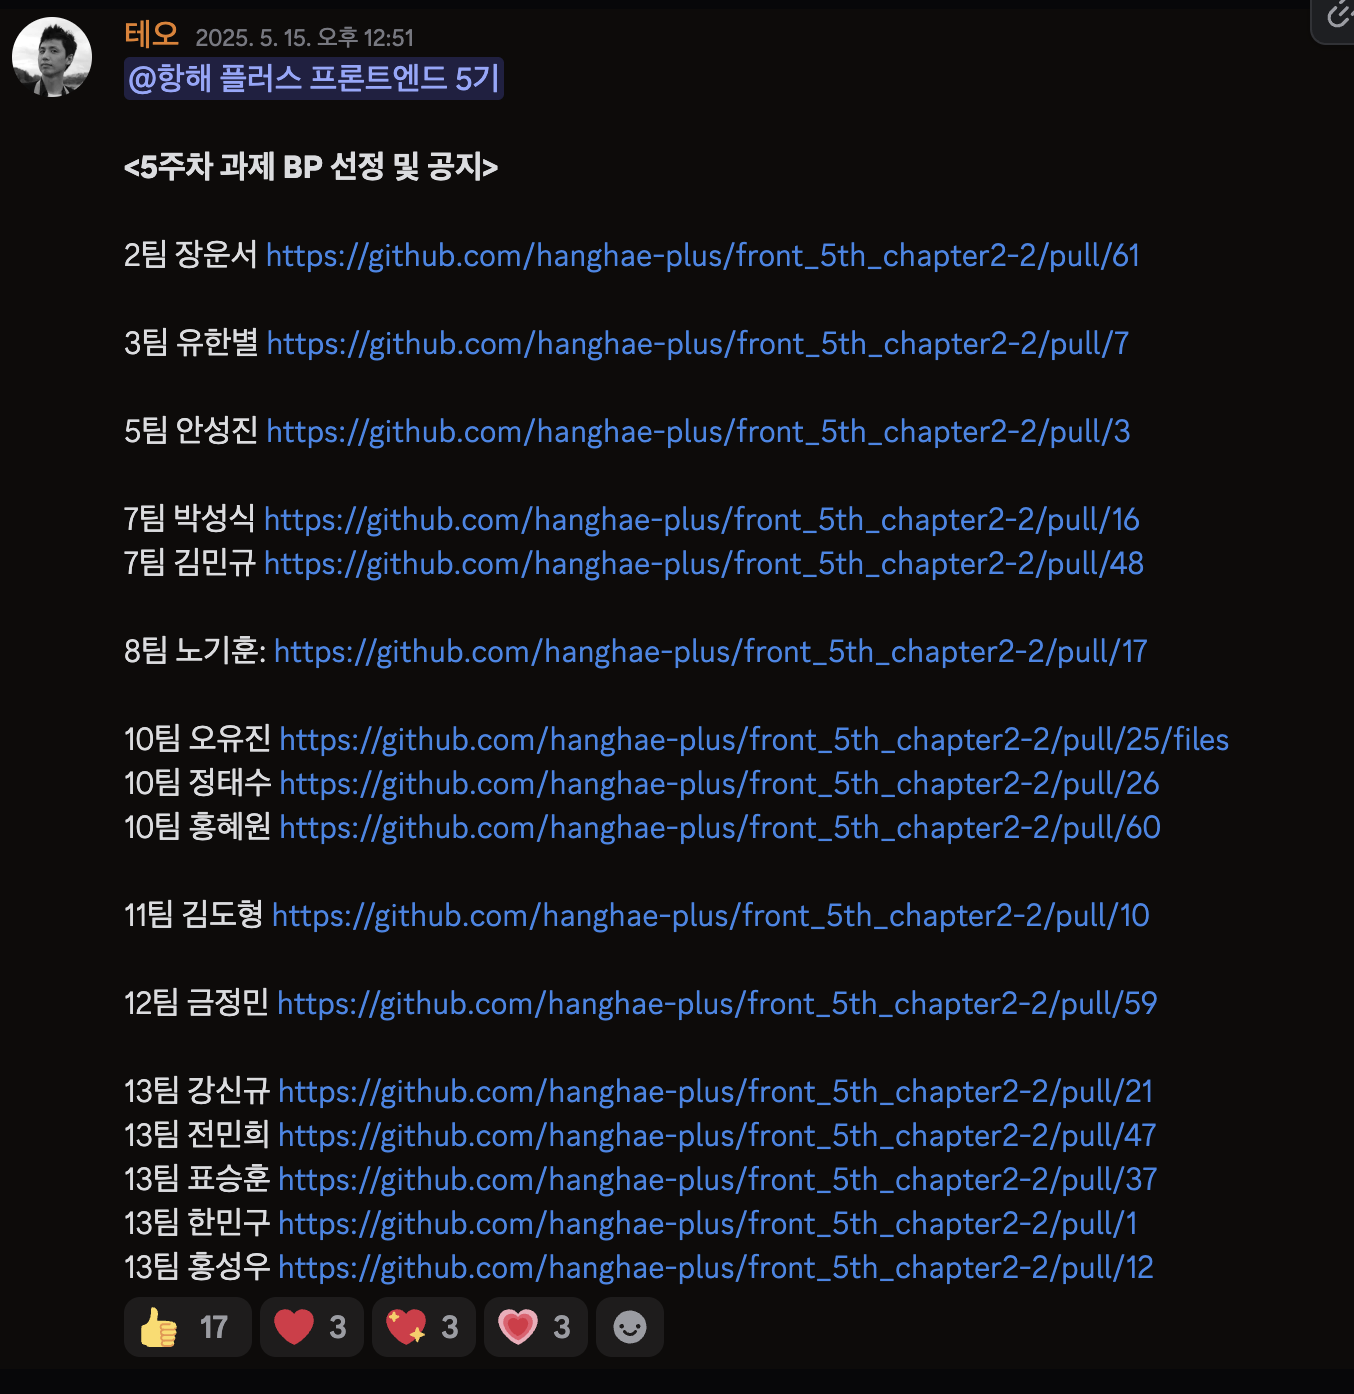Open 홍혜원's pull/60 link
The height and width of the screenshot is (1394, 1354).
point(720,828)
